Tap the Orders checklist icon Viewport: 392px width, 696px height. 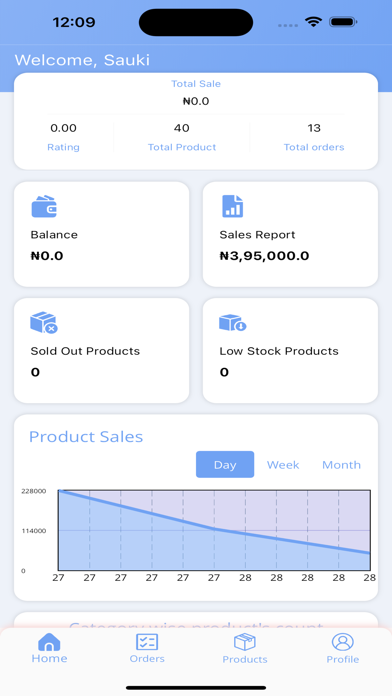click(147, 642)
